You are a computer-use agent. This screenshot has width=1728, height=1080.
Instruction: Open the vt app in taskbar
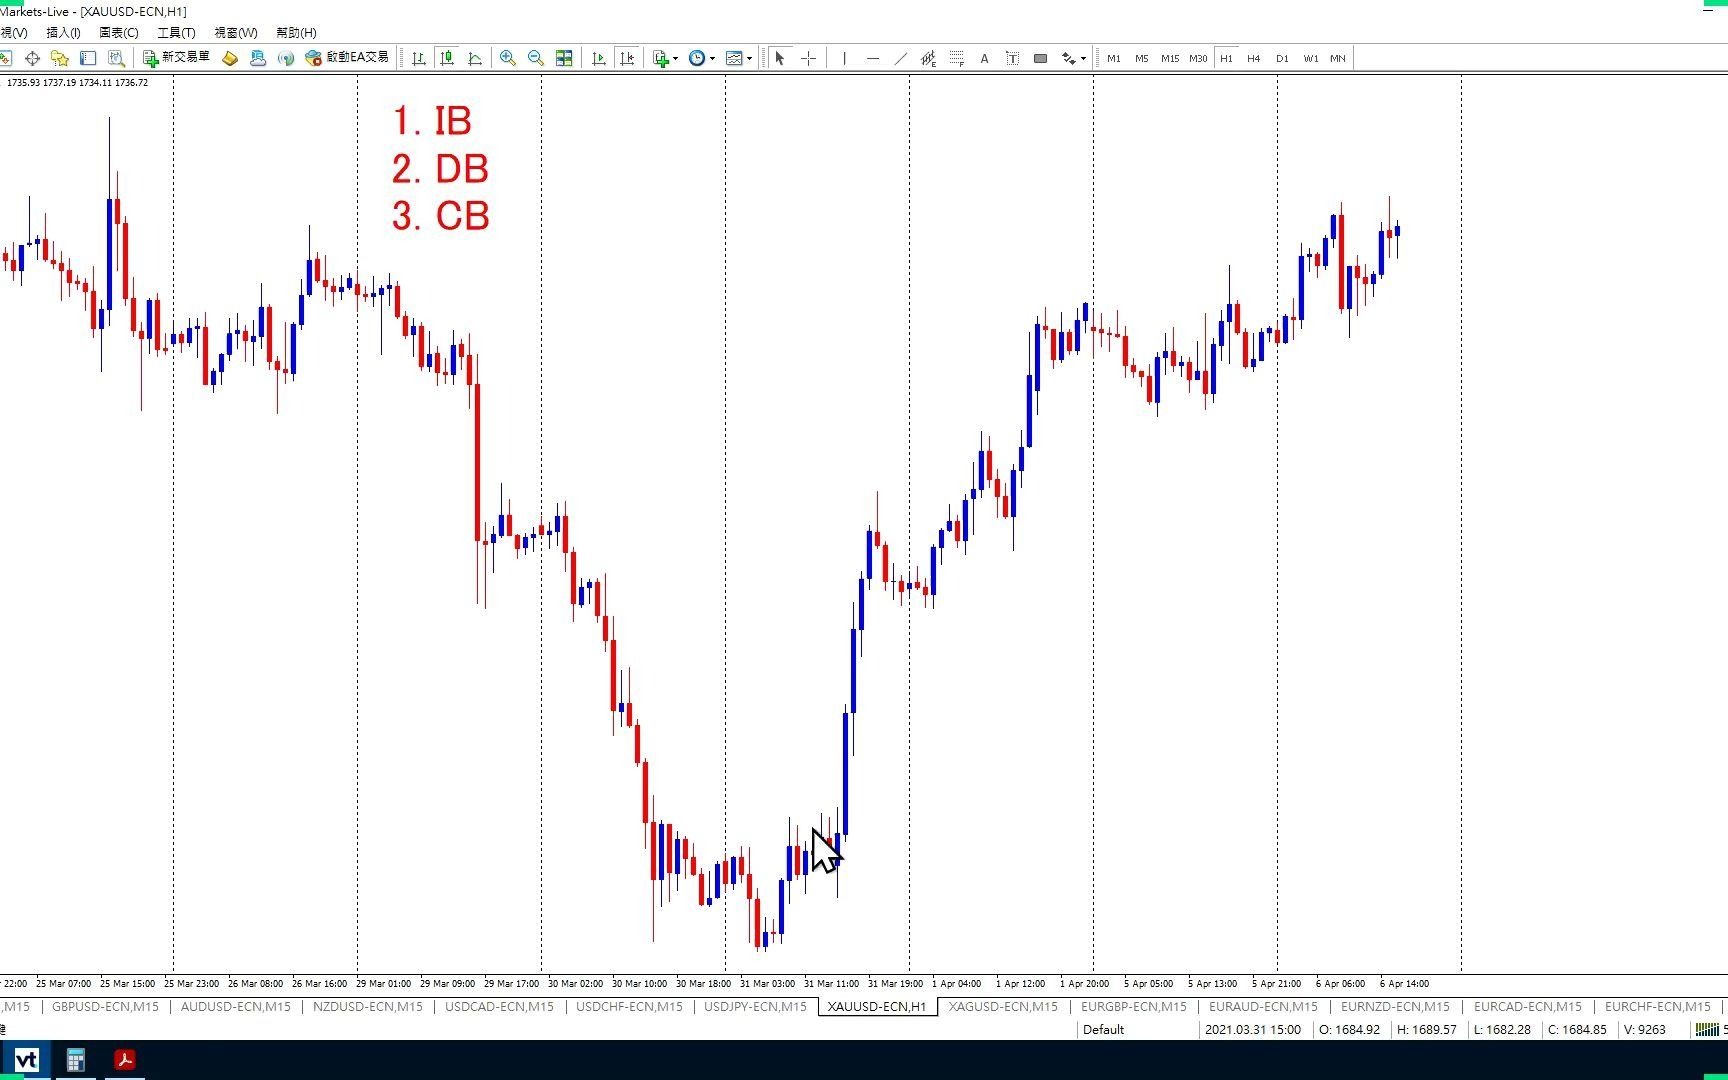26,1060
